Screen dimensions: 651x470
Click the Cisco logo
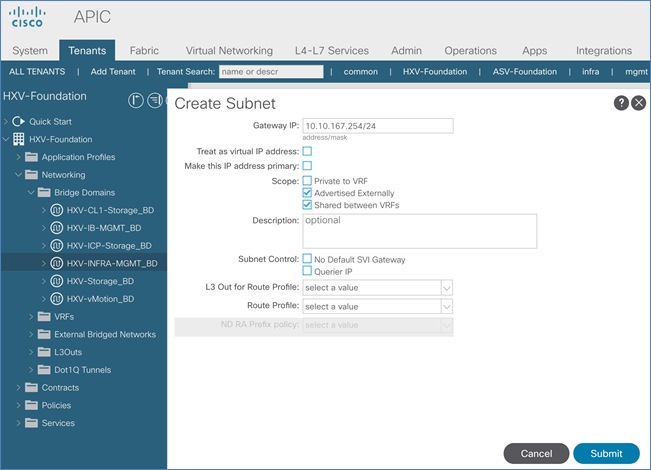coord(27,17)
